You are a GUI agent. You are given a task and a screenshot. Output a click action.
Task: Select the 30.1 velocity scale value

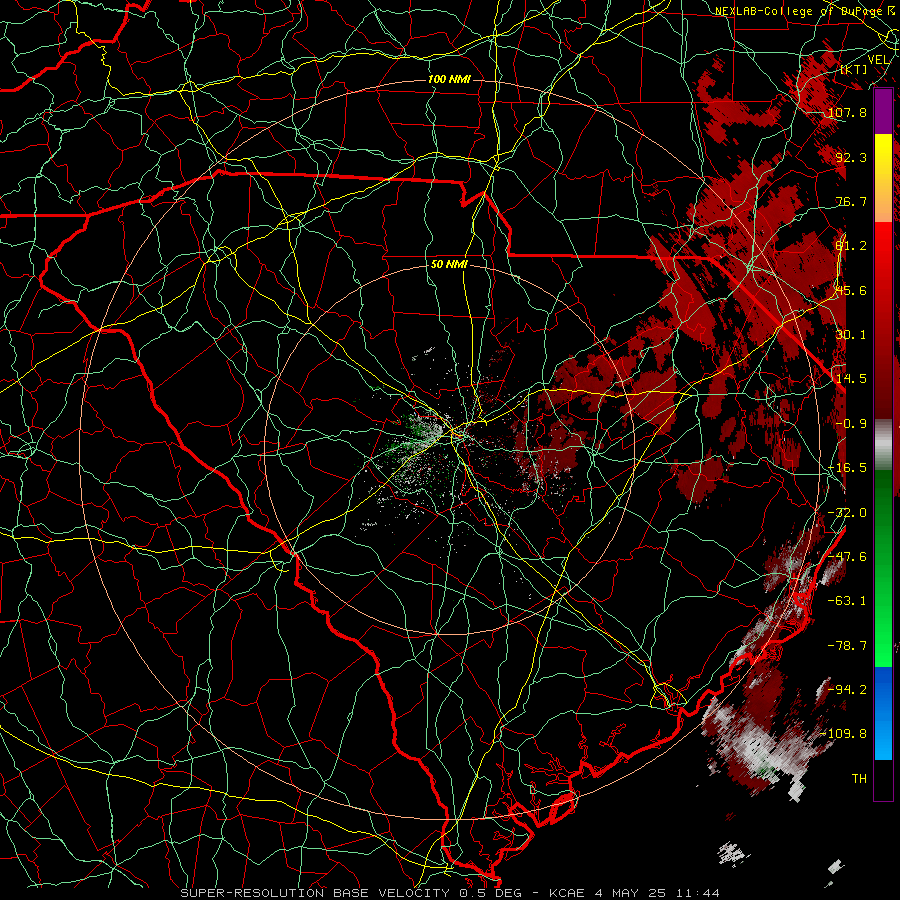(851, 335)
